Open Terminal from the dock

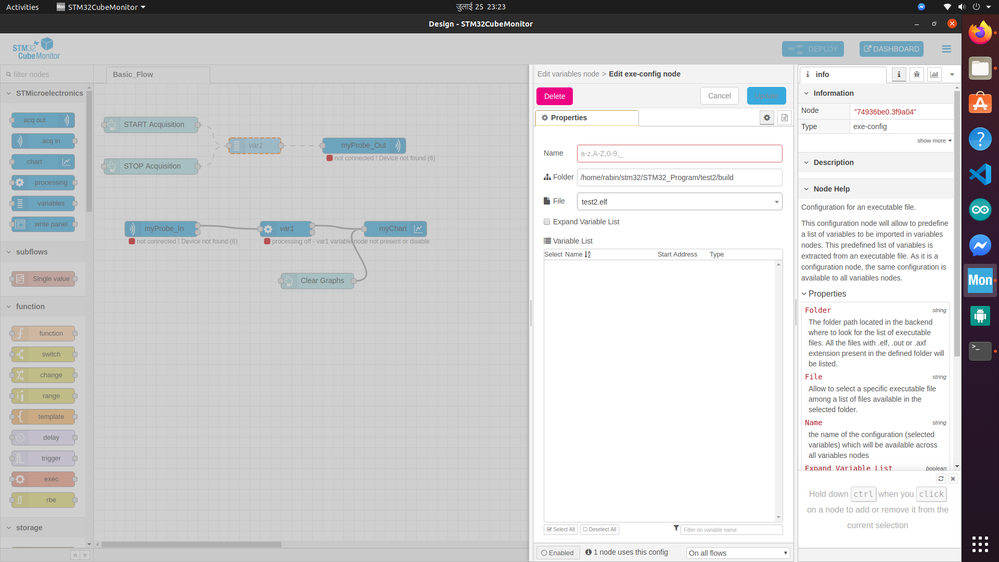pos(980,350)
